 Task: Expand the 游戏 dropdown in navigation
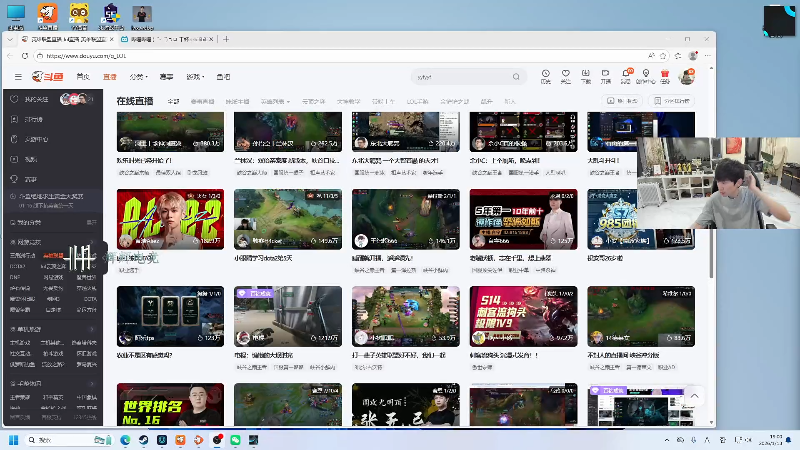point(195,77)
